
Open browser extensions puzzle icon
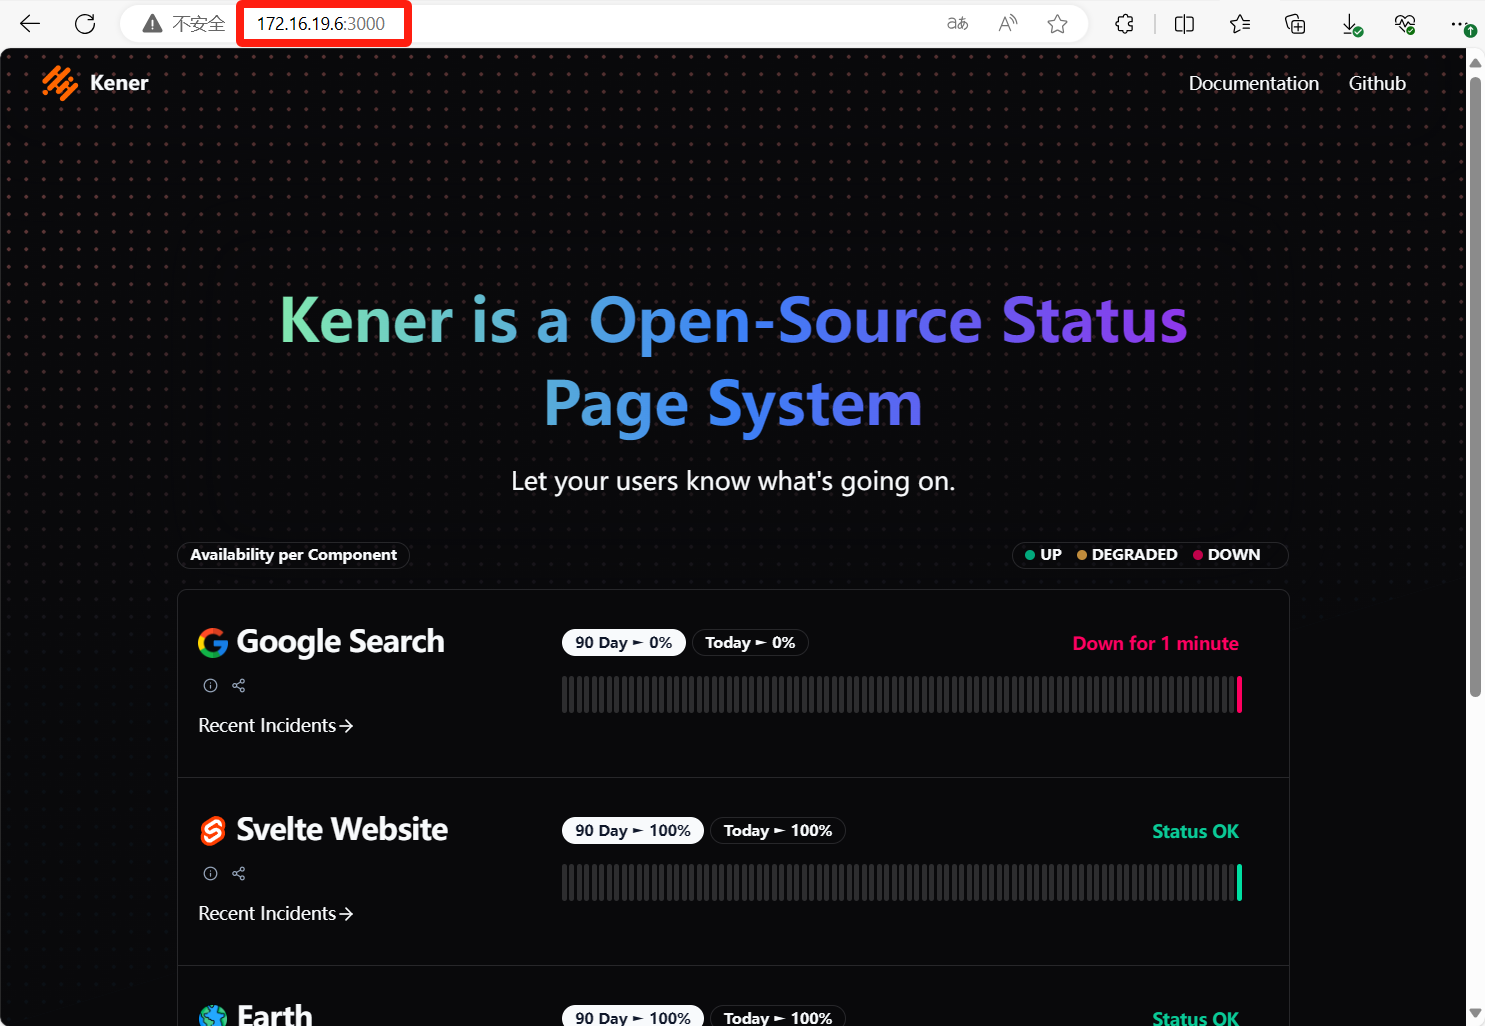click(1124, 24)
